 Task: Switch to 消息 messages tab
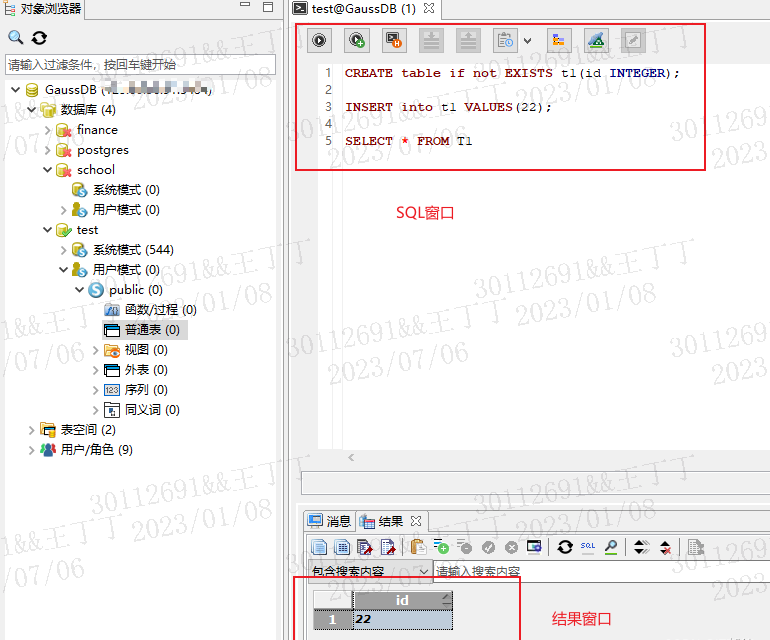pos(329,521)
